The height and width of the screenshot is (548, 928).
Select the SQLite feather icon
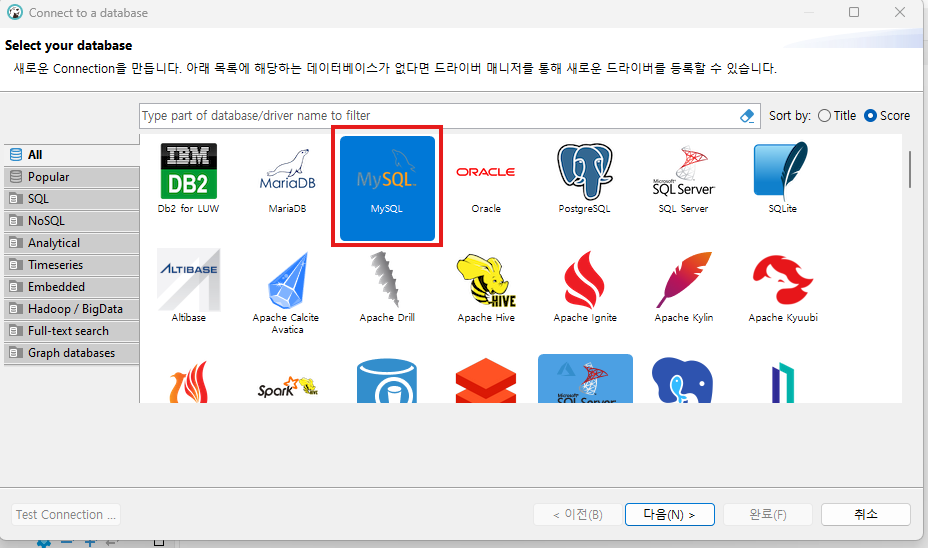pyautogui.click(x=781, y=170)
